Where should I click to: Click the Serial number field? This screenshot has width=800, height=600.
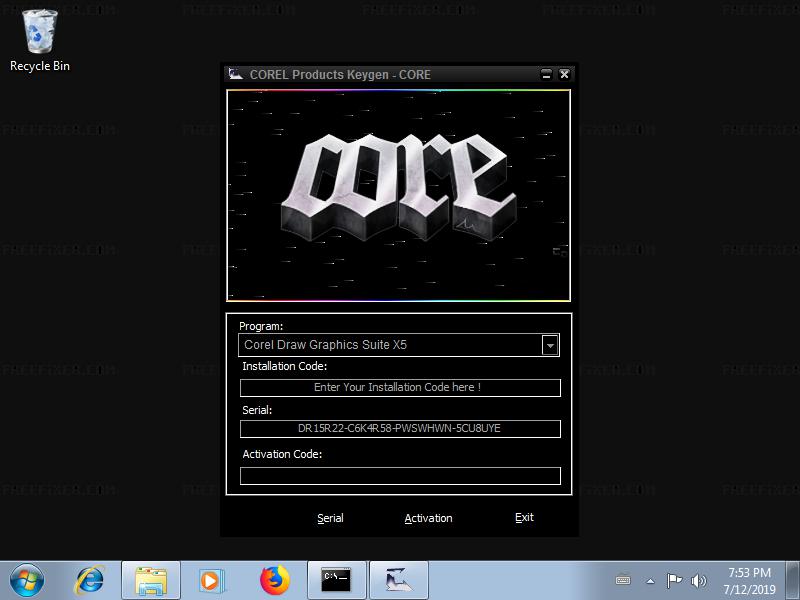tap(400, 429)
